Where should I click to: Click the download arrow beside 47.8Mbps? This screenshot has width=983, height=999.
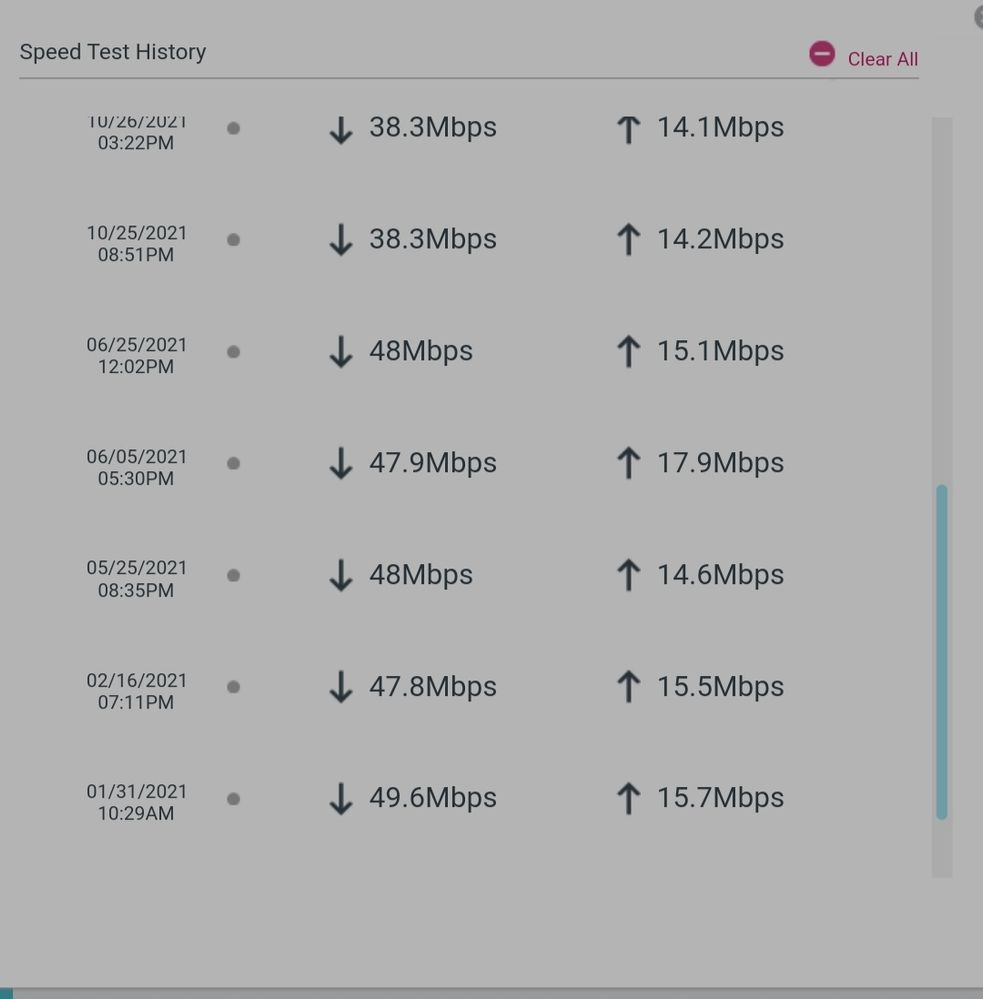[x=341, y=687]
